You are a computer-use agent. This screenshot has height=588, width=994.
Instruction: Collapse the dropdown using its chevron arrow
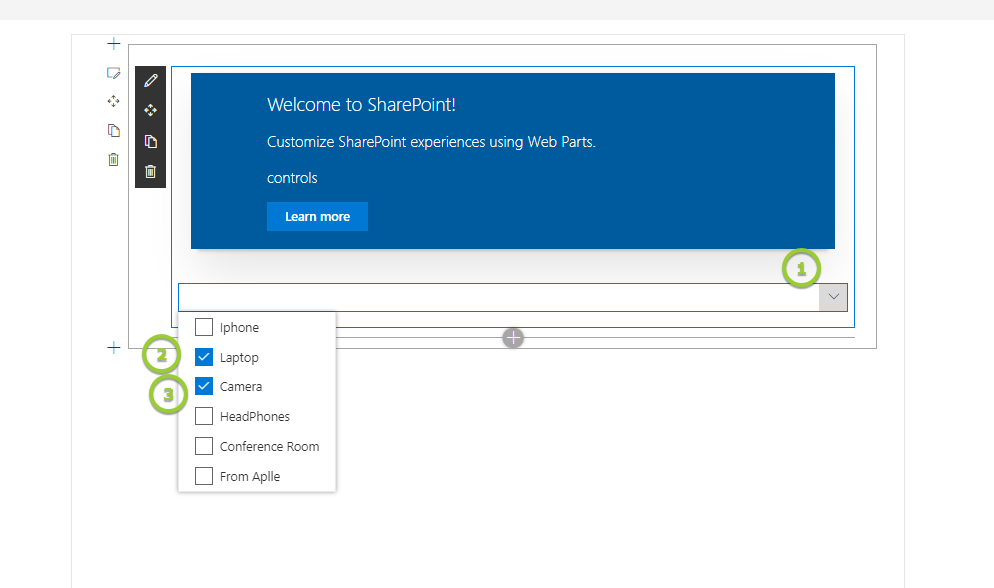[x=833, y=297]
